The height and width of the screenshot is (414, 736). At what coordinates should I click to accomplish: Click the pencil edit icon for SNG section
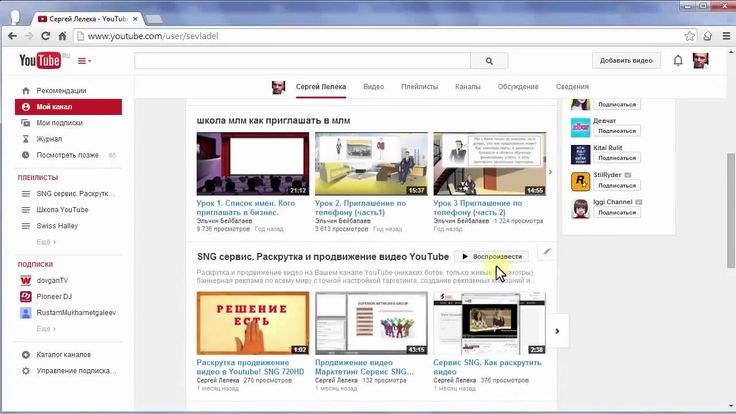(x=546, y=252)
